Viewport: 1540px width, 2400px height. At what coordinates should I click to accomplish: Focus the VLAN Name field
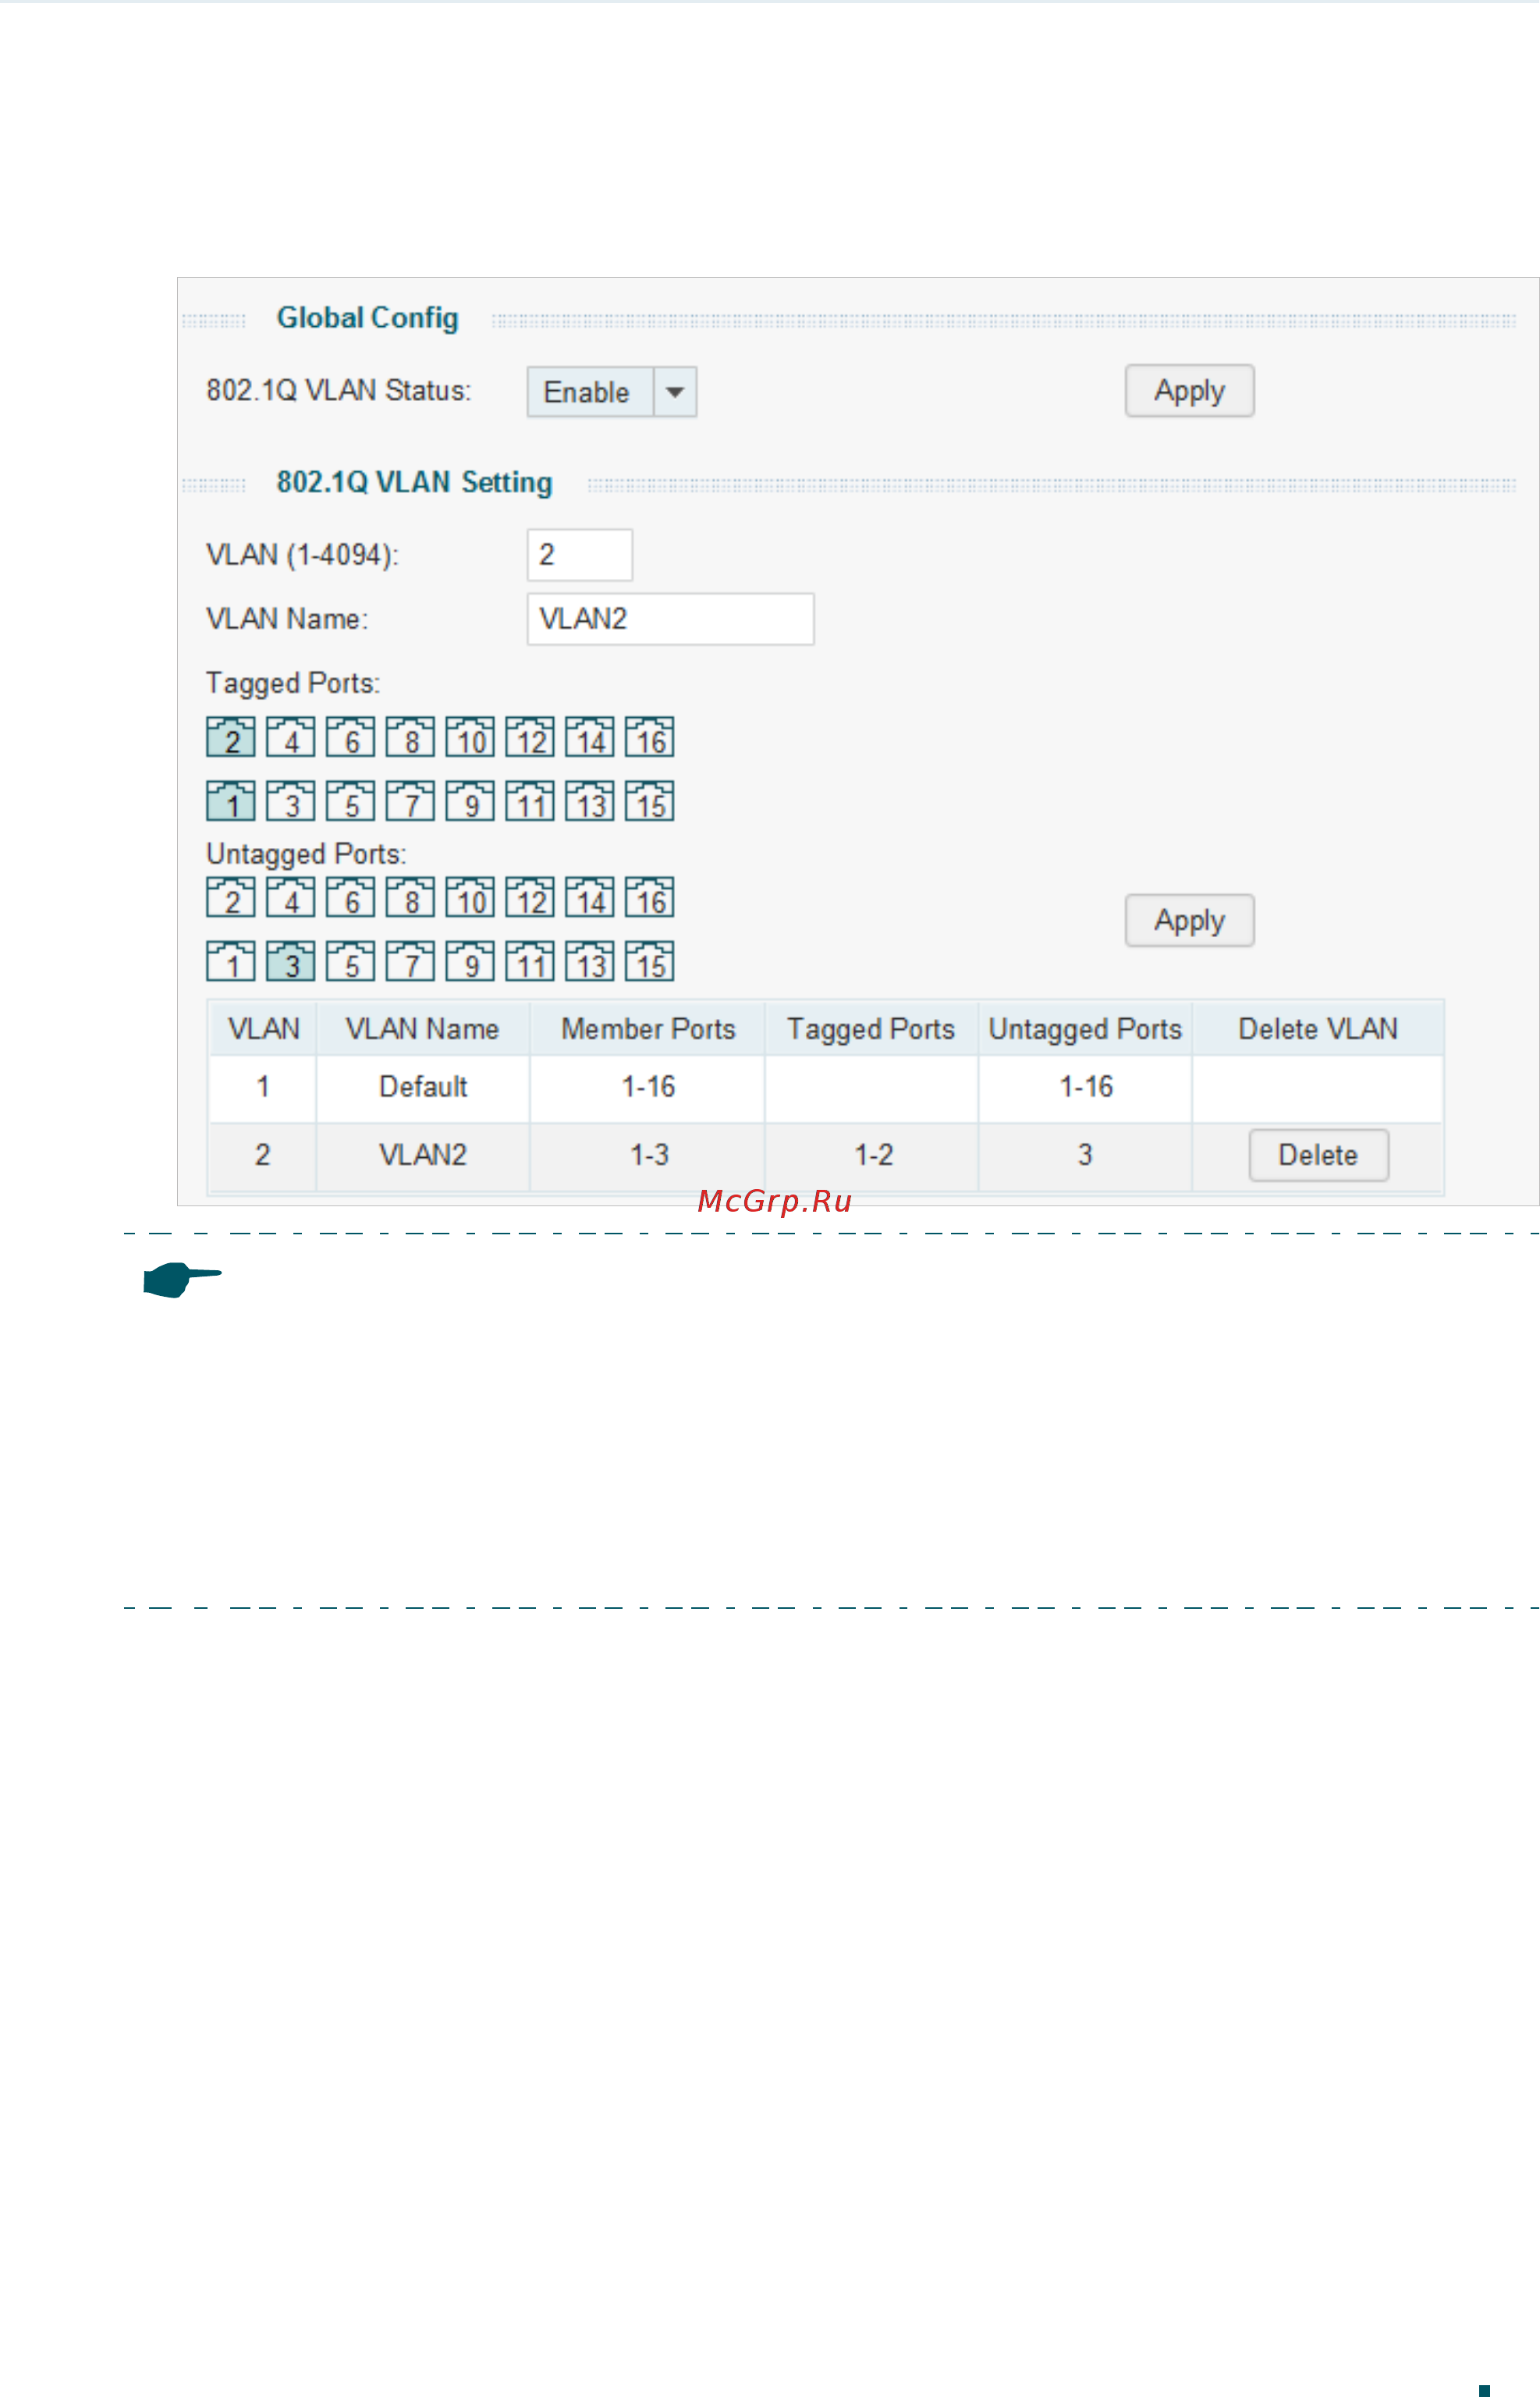[x=671, y=619]
